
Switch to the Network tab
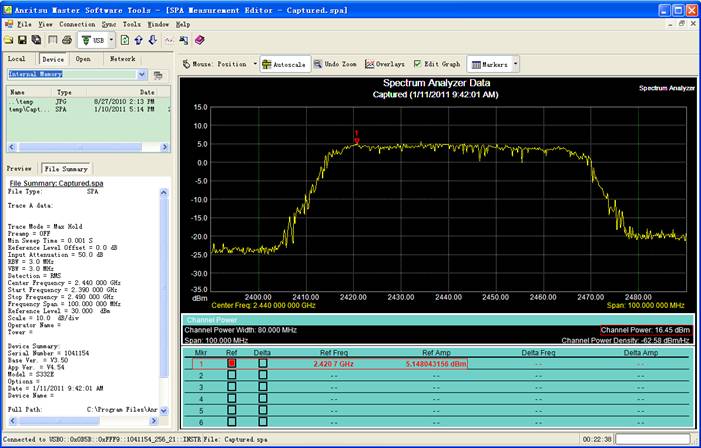click(122, 59)
